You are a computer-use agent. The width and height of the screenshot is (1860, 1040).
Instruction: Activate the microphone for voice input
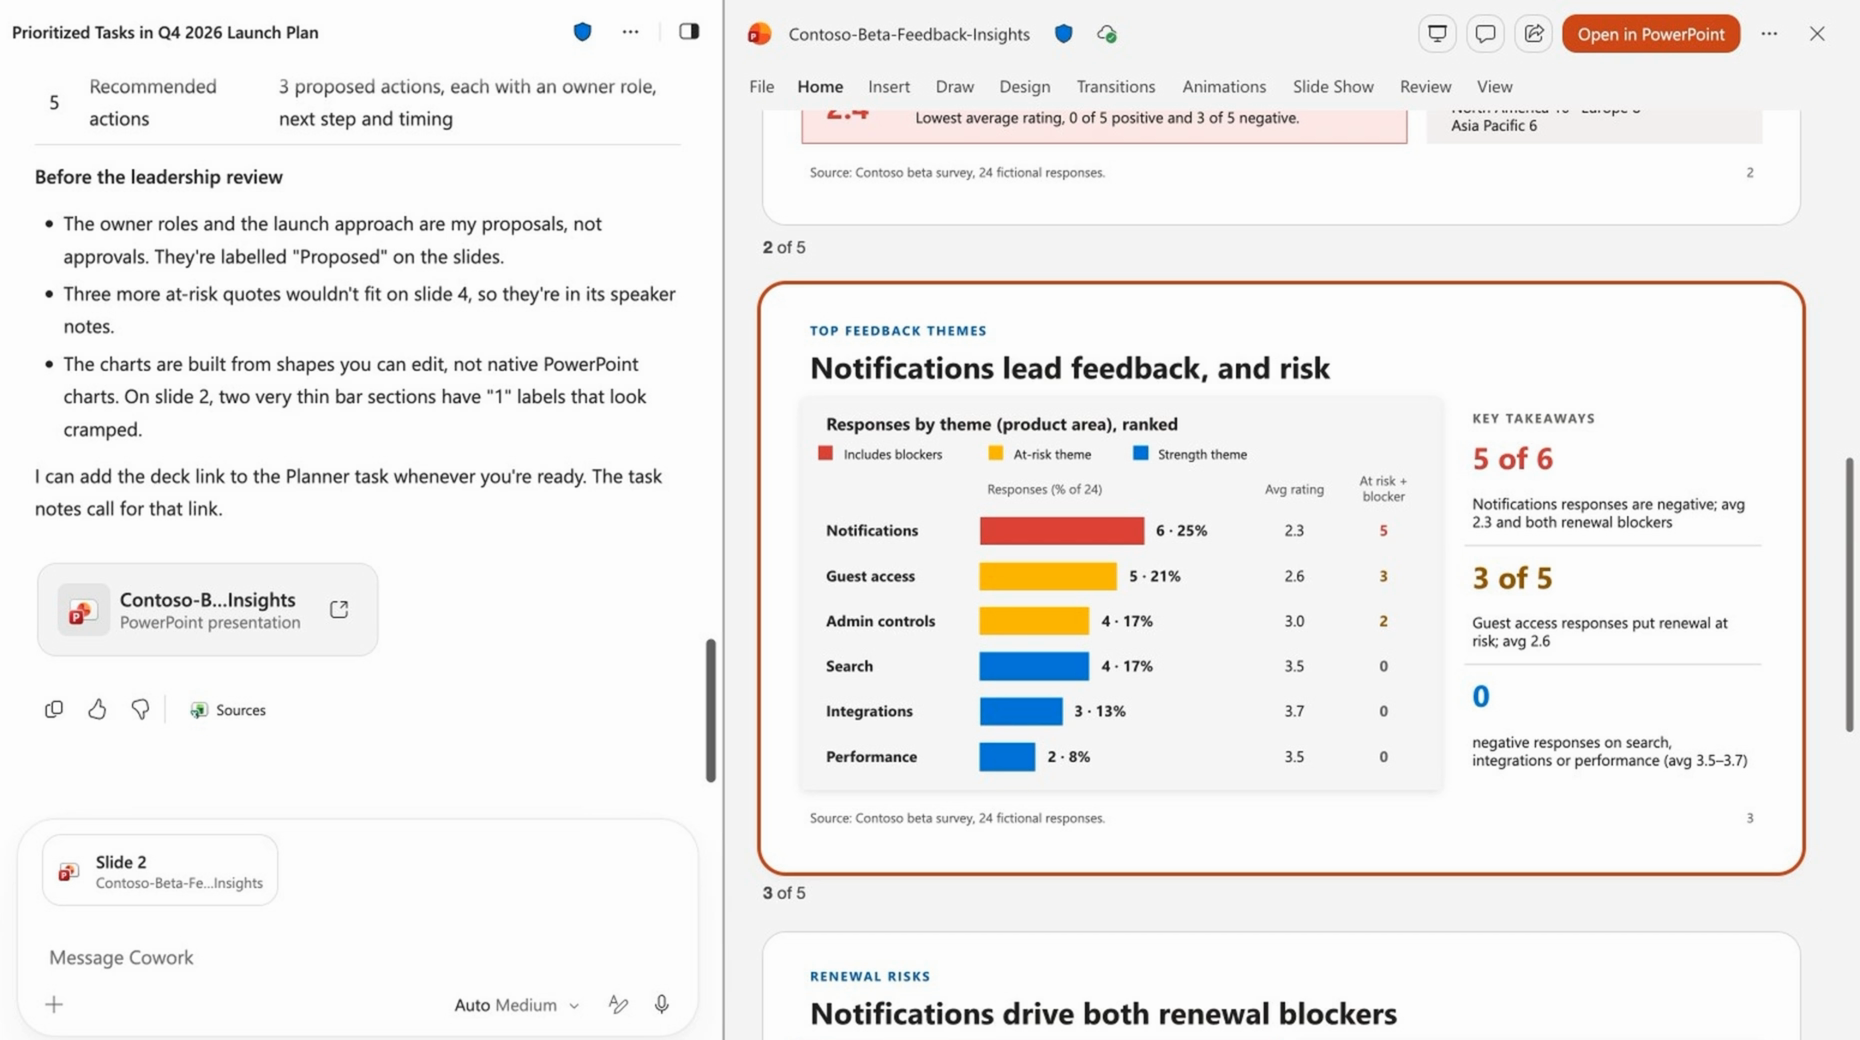point(661,1004)
